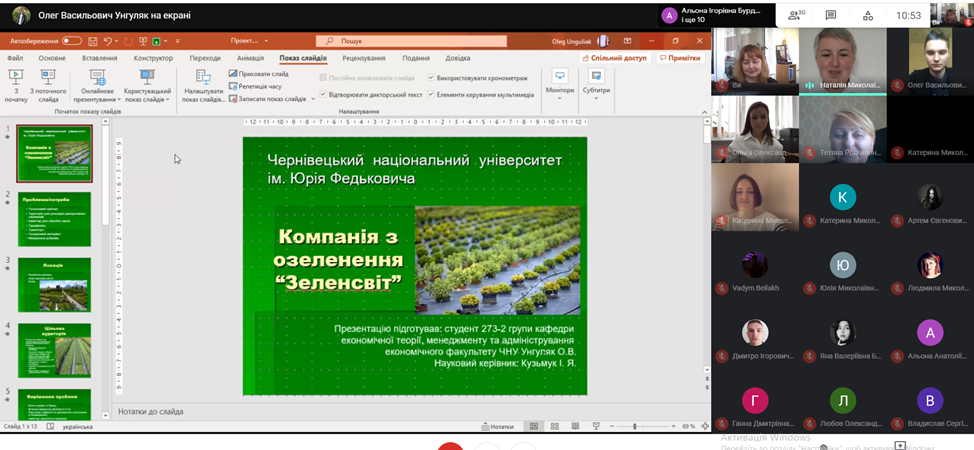Switch to the Home tab
The width and height of the screenshot is (974, 450).
tap(52, 58)
